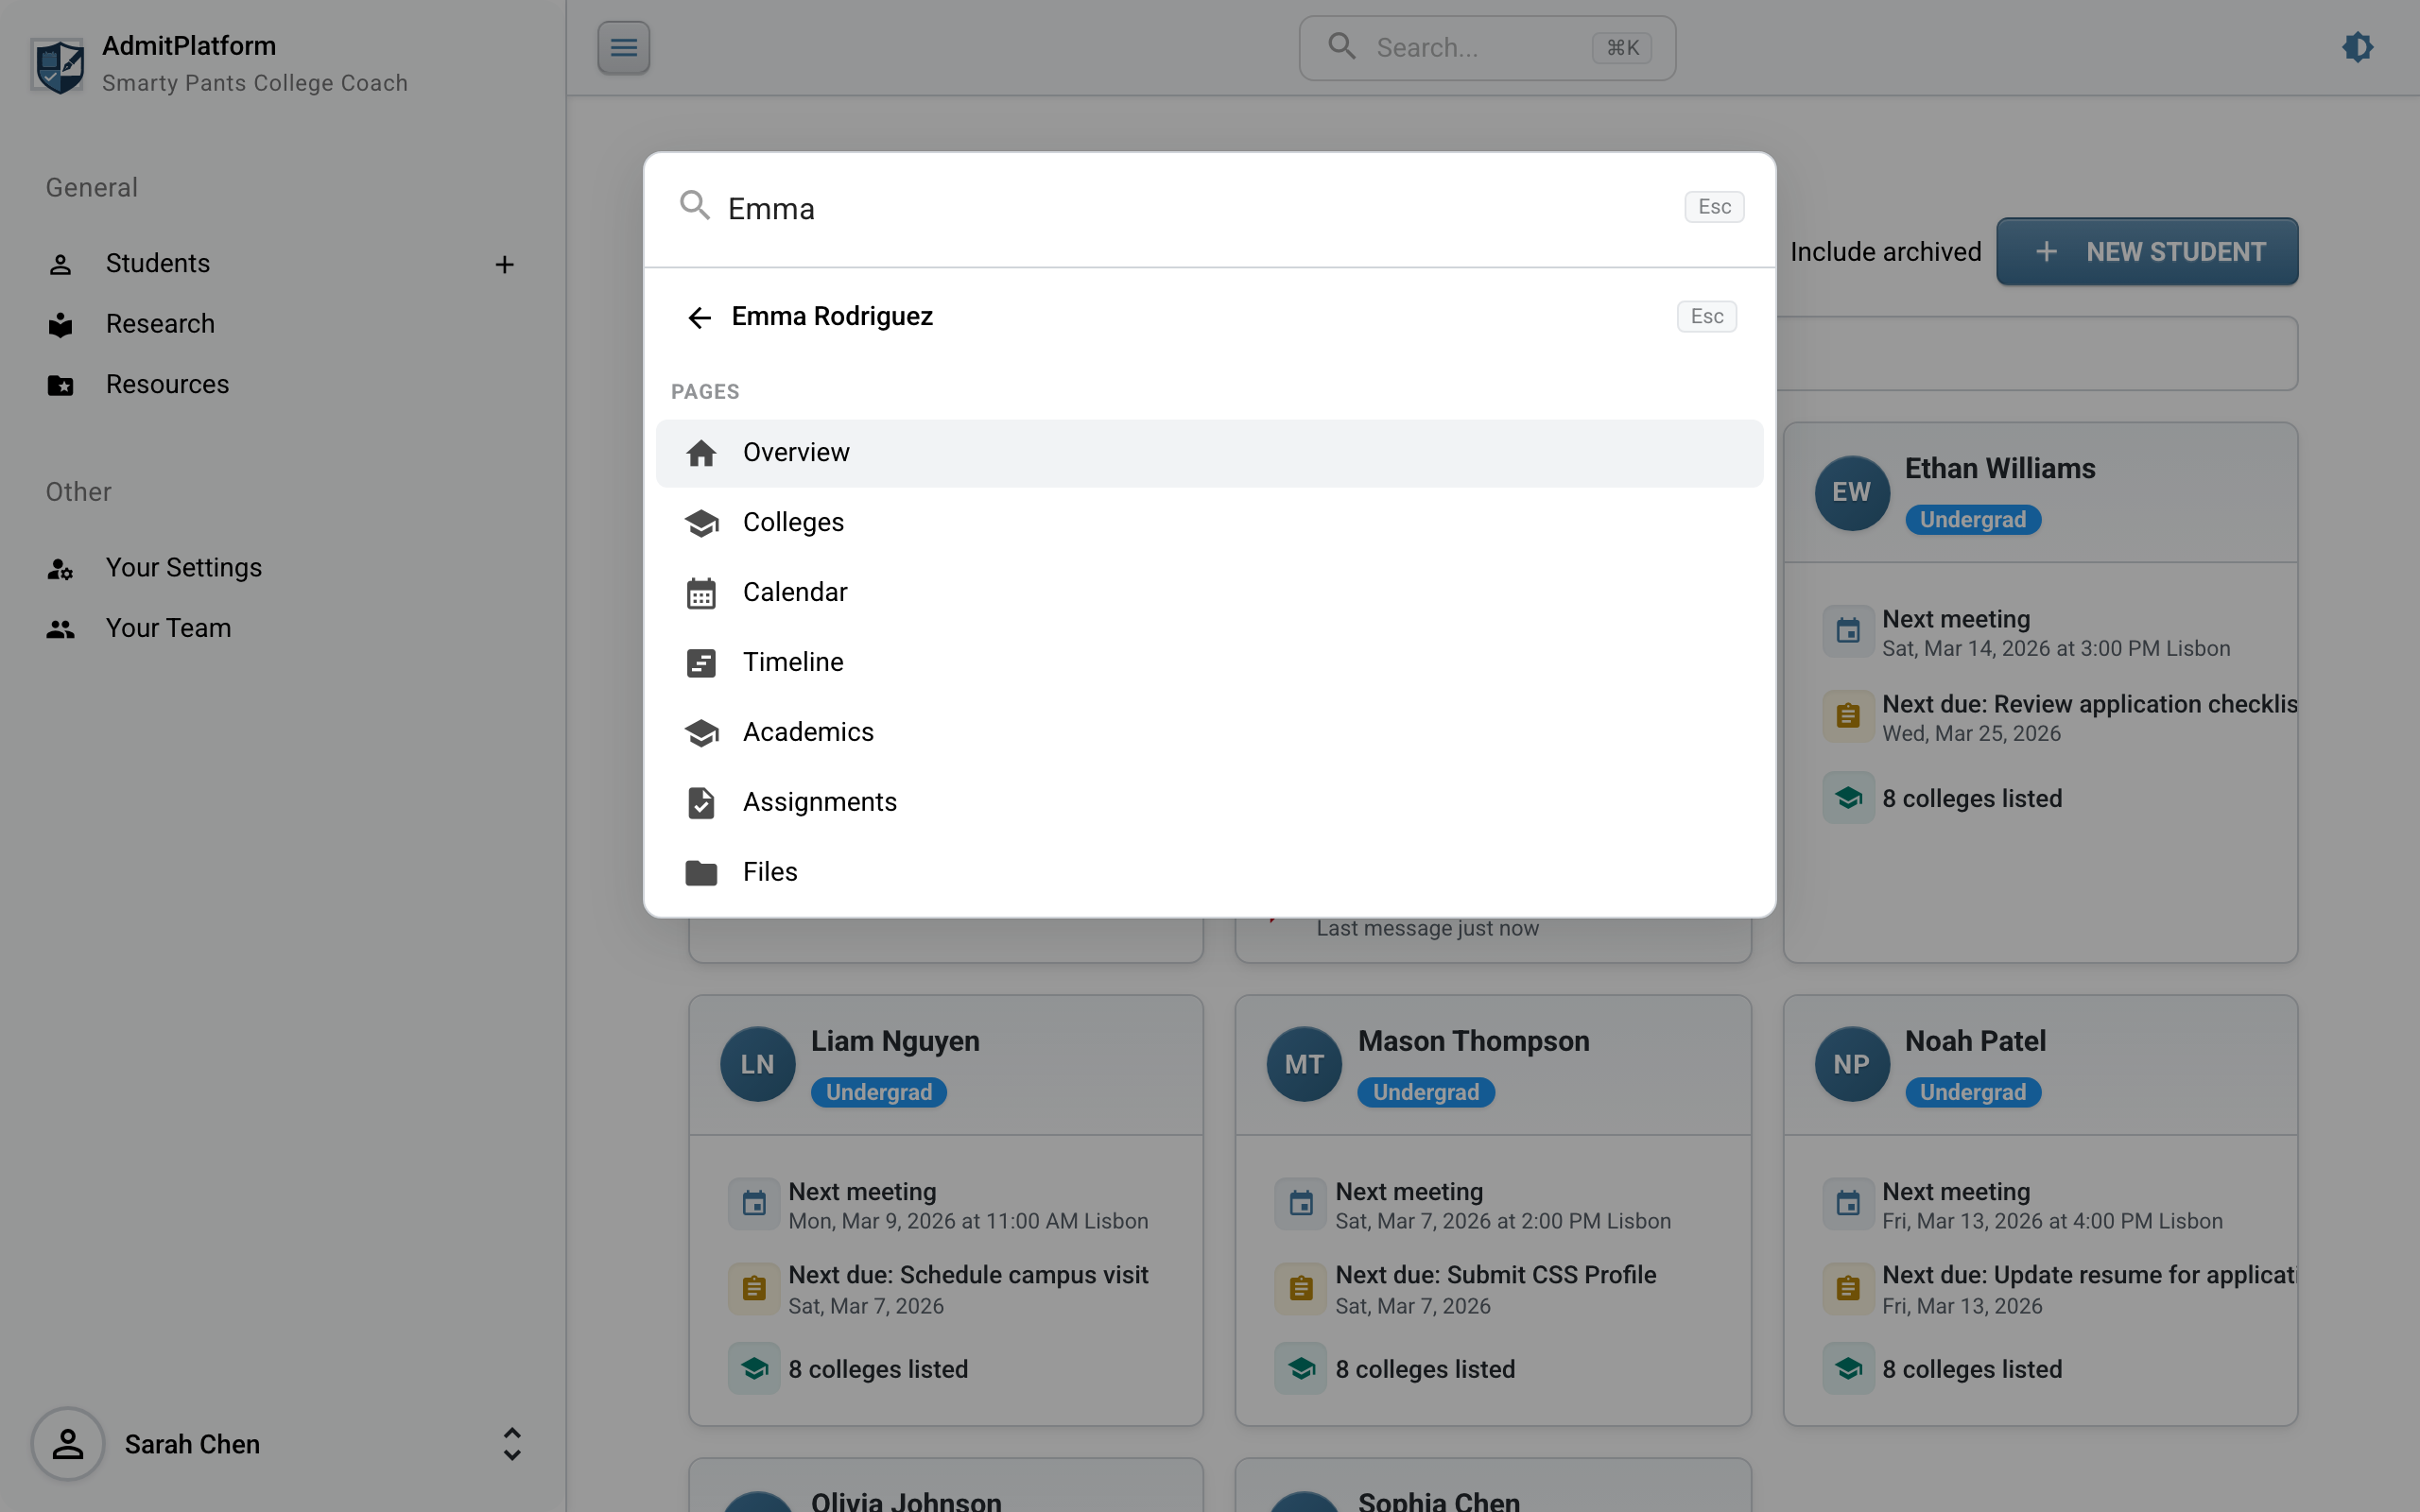Click the Timeline icon in the pages list

pos(701,663)
